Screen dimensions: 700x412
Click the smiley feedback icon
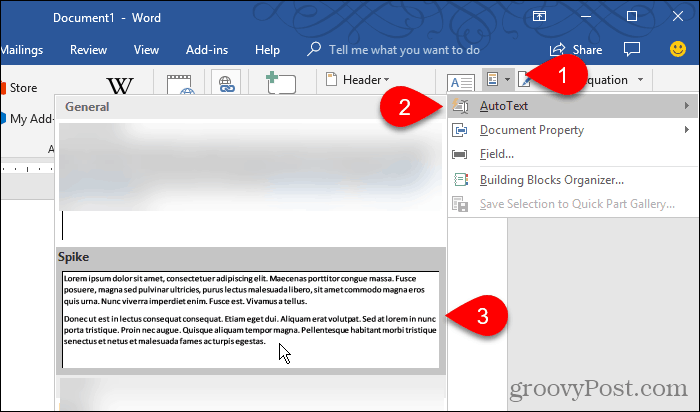678,49
